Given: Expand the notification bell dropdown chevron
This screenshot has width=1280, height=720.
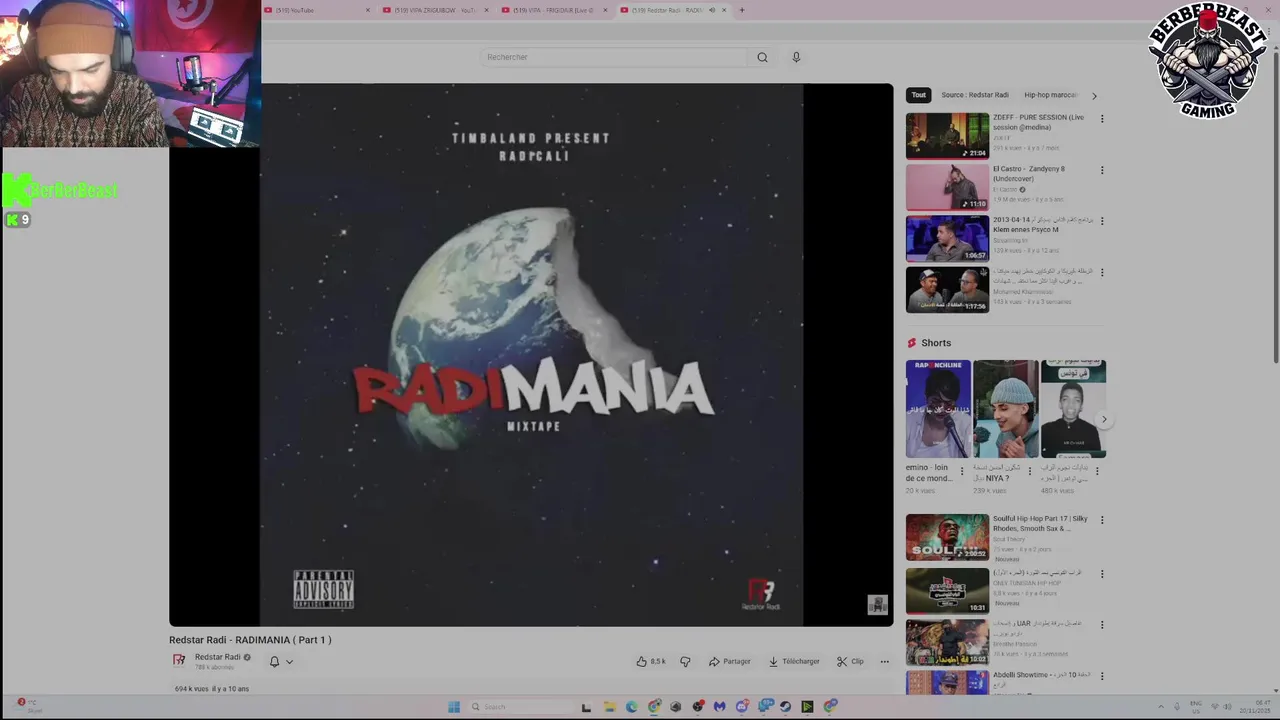Looking at the screenshot, I should [289, 661].
